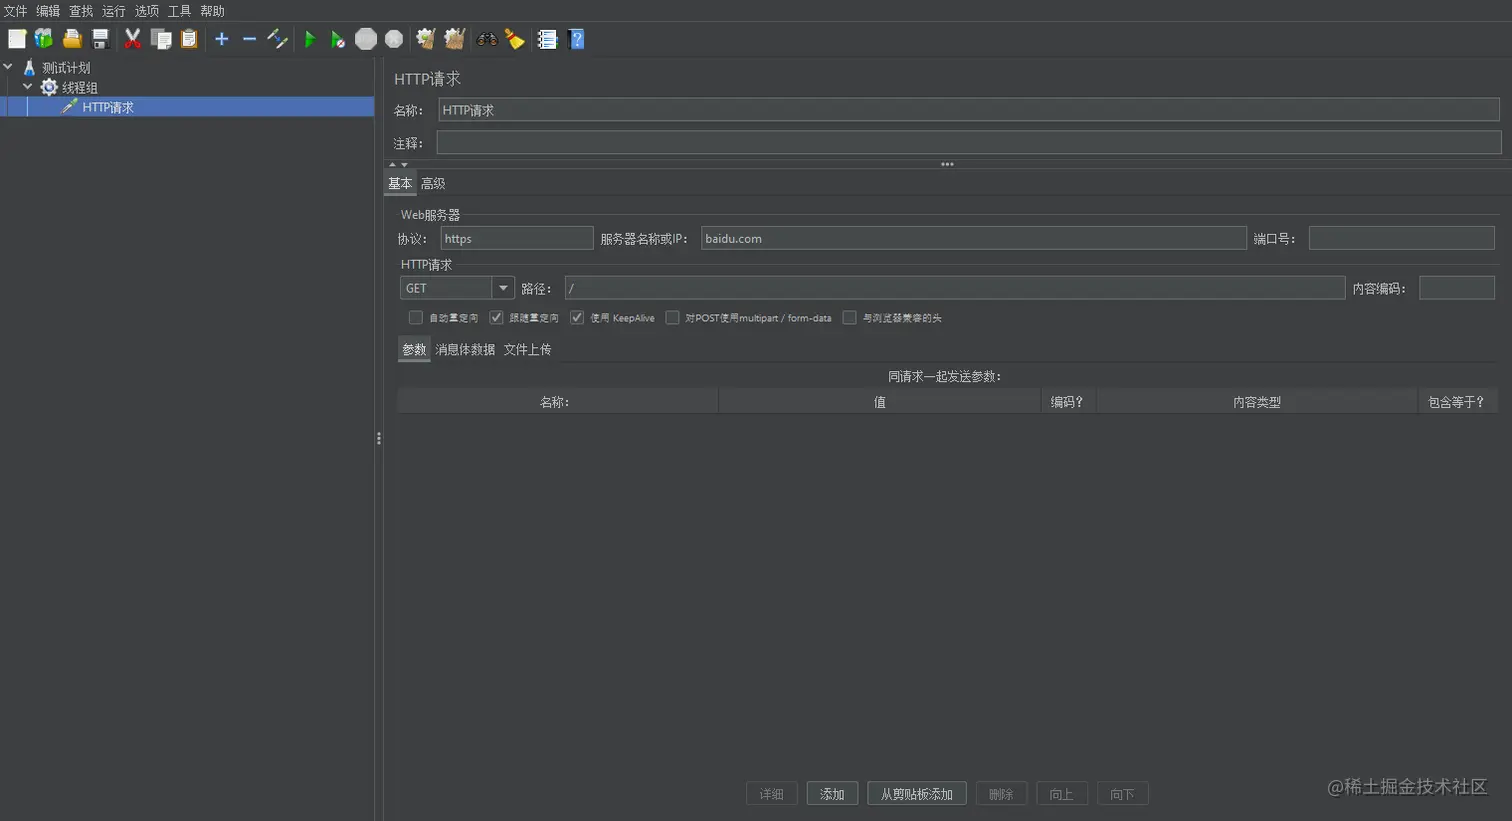Click the Shutdown test icon
The image size is (1512, 821).
[394, 39]
